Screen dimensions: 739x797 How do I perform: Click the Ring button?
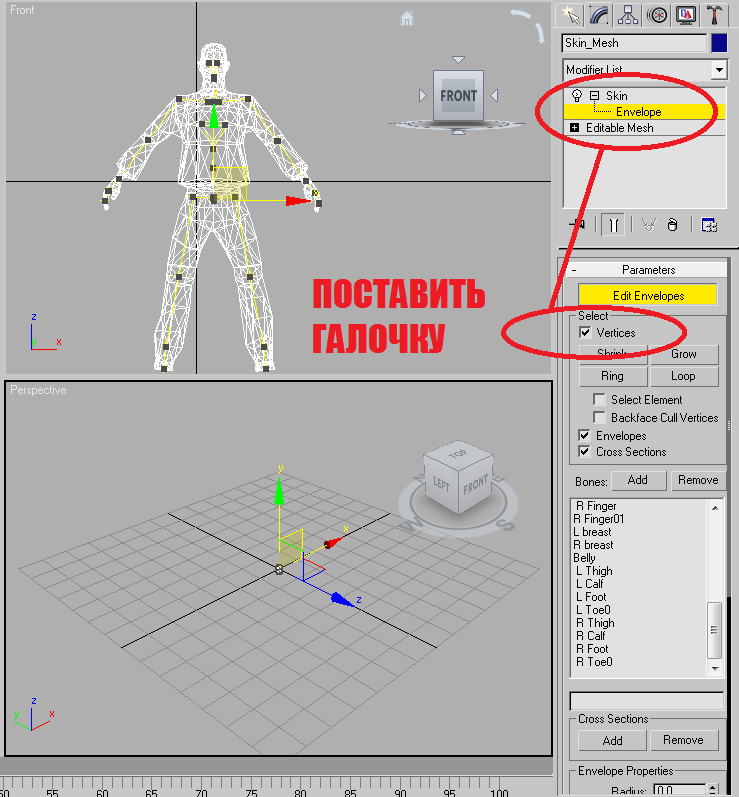pos(612,376)
